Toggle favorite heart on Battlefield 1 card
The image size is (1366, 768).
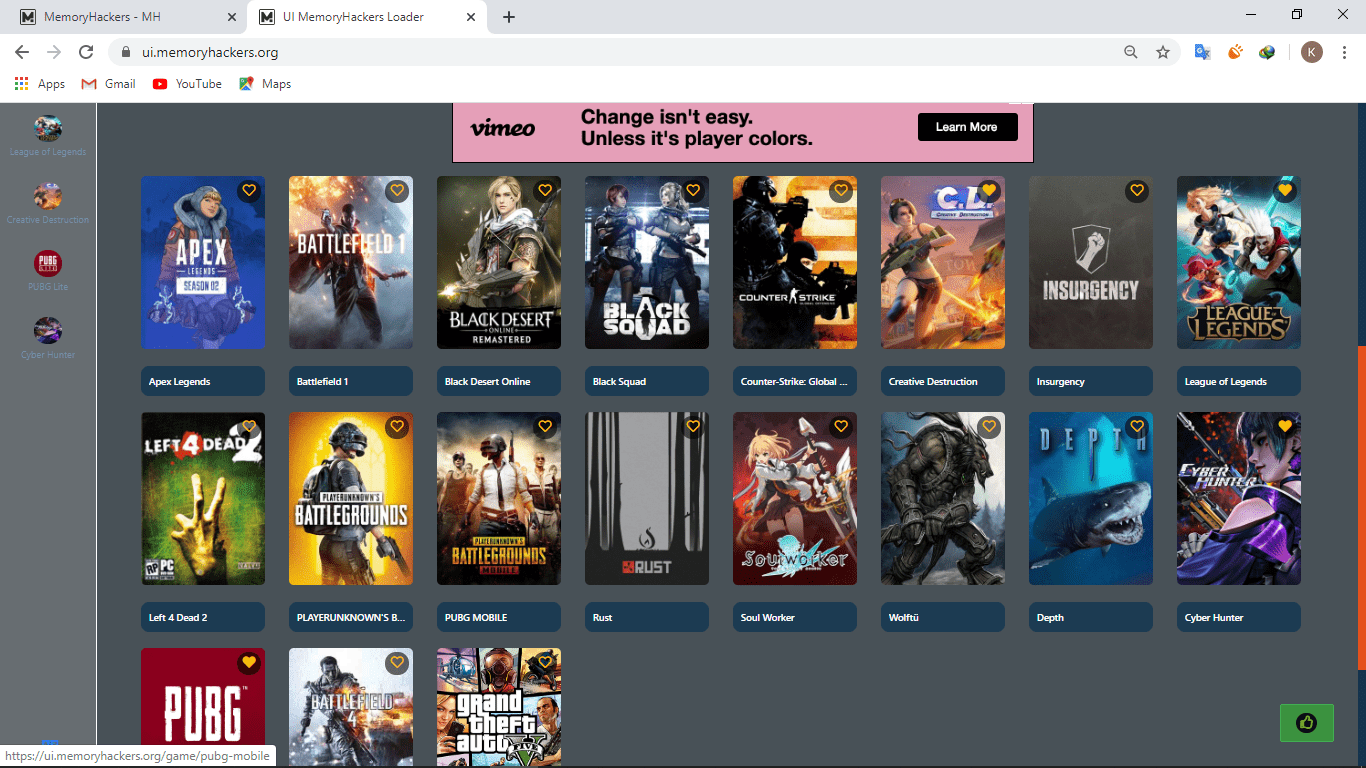(397, 190)
